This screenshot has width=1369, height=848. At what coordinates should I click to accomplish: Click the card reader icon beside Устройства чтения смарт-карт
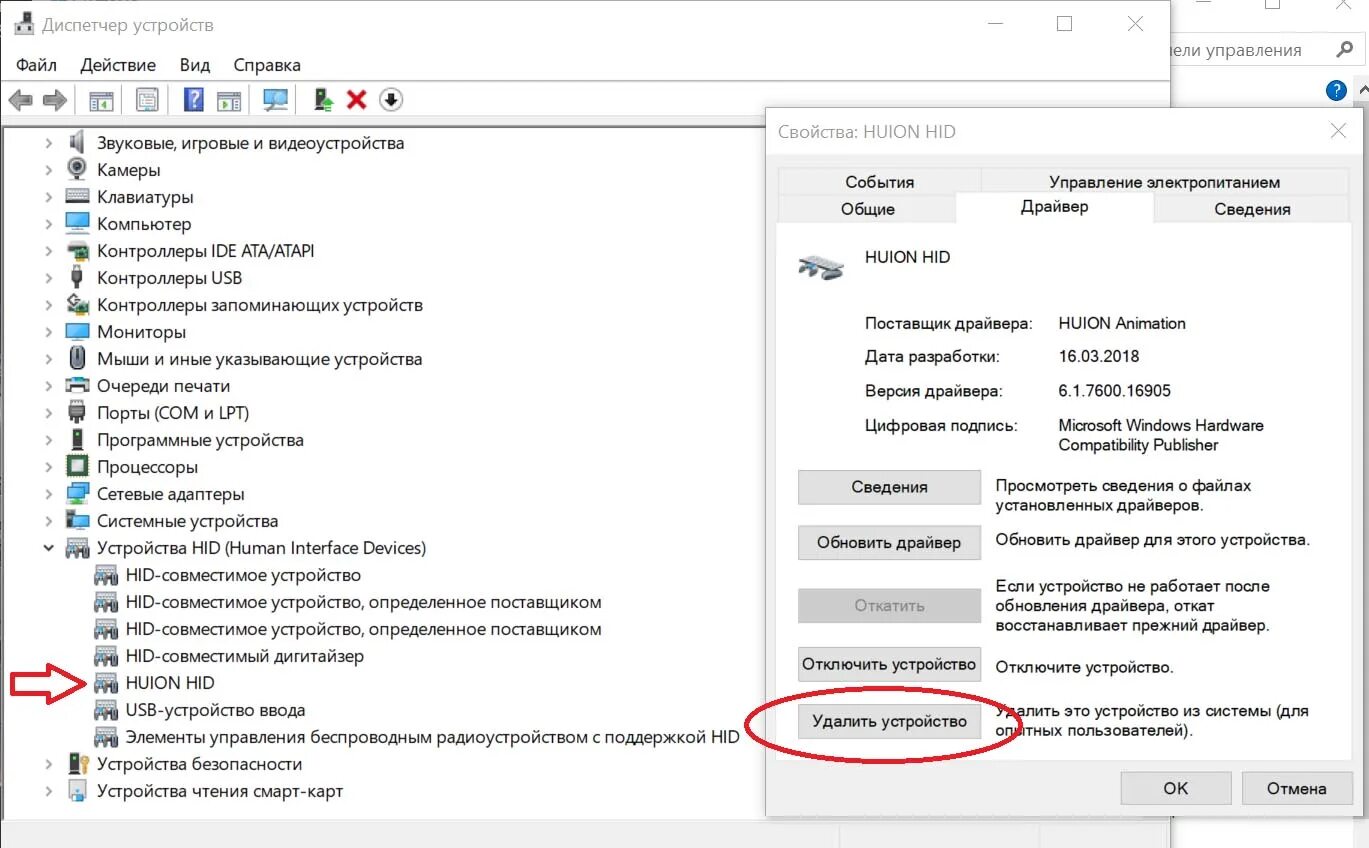click(77, 791)
